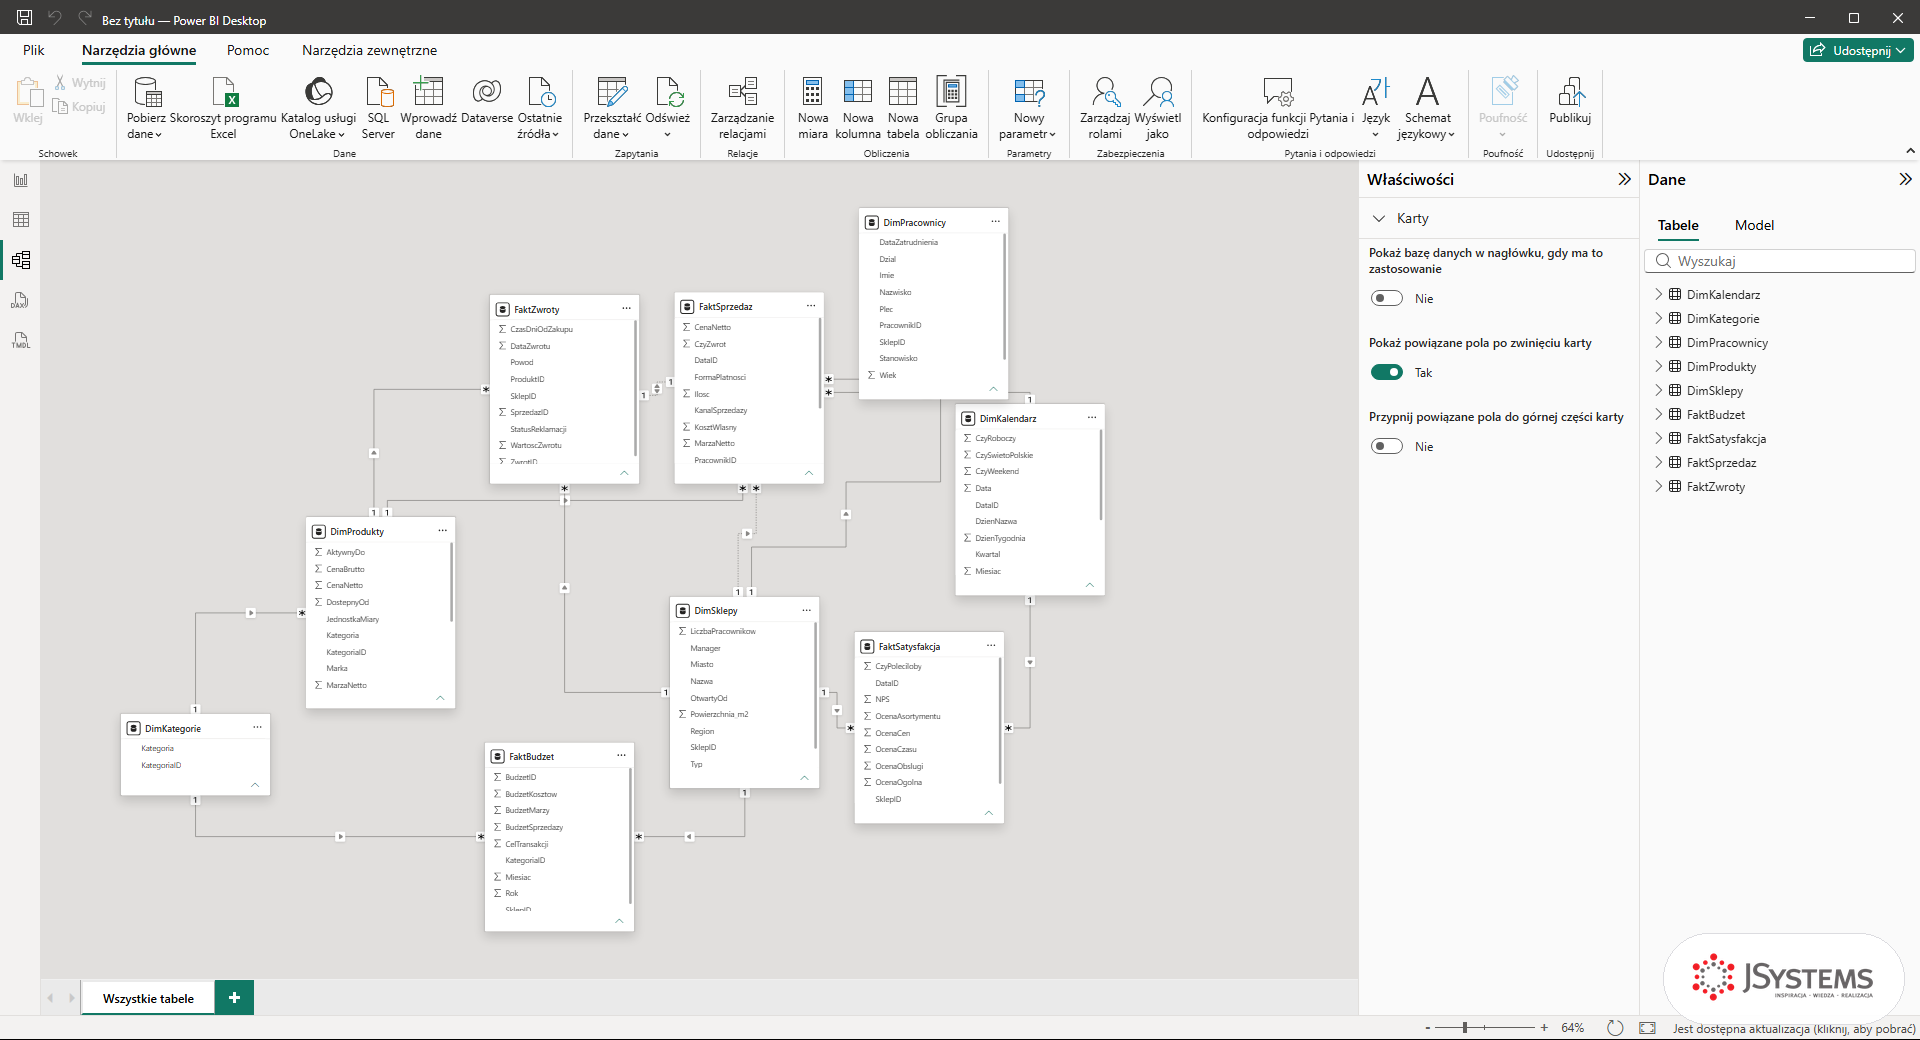Open Pobierz dane dropdown
1920x1040 pixels.
coord(146,108)
